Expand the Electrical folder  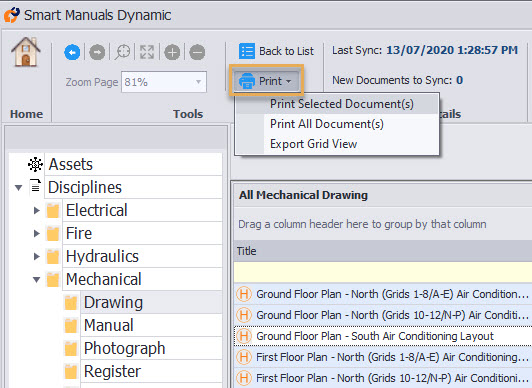(37, 210)
